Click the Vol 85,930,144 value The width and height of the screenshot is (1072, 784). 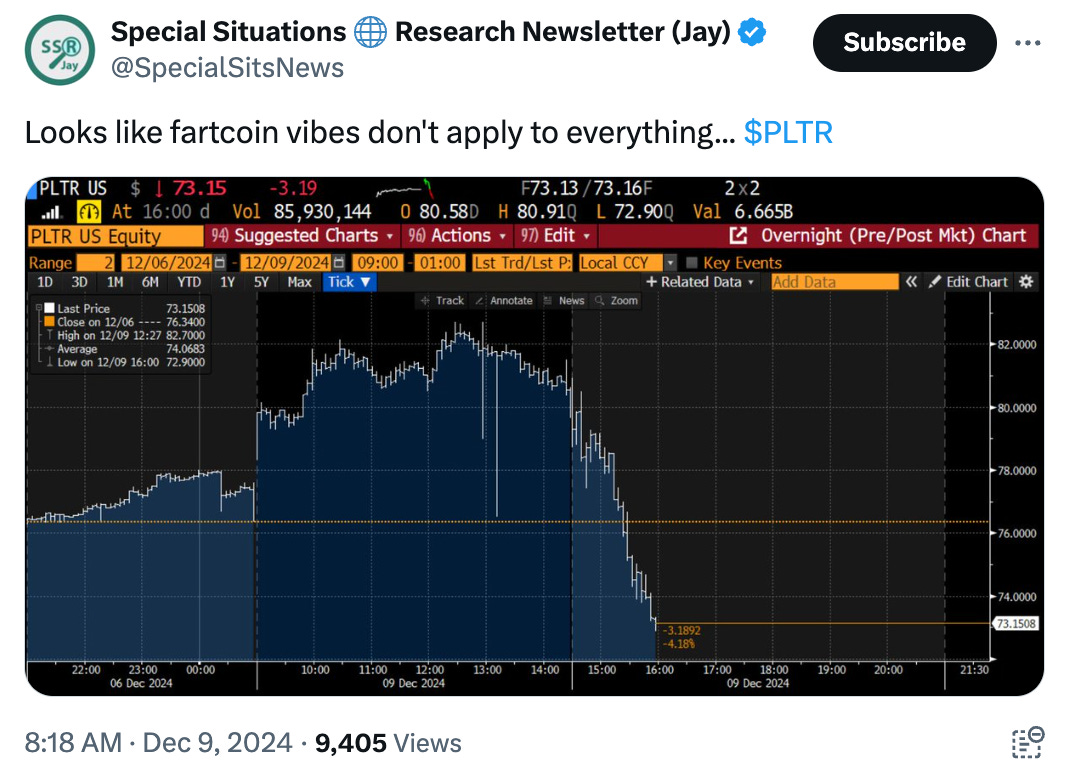[x=322, y=212]
